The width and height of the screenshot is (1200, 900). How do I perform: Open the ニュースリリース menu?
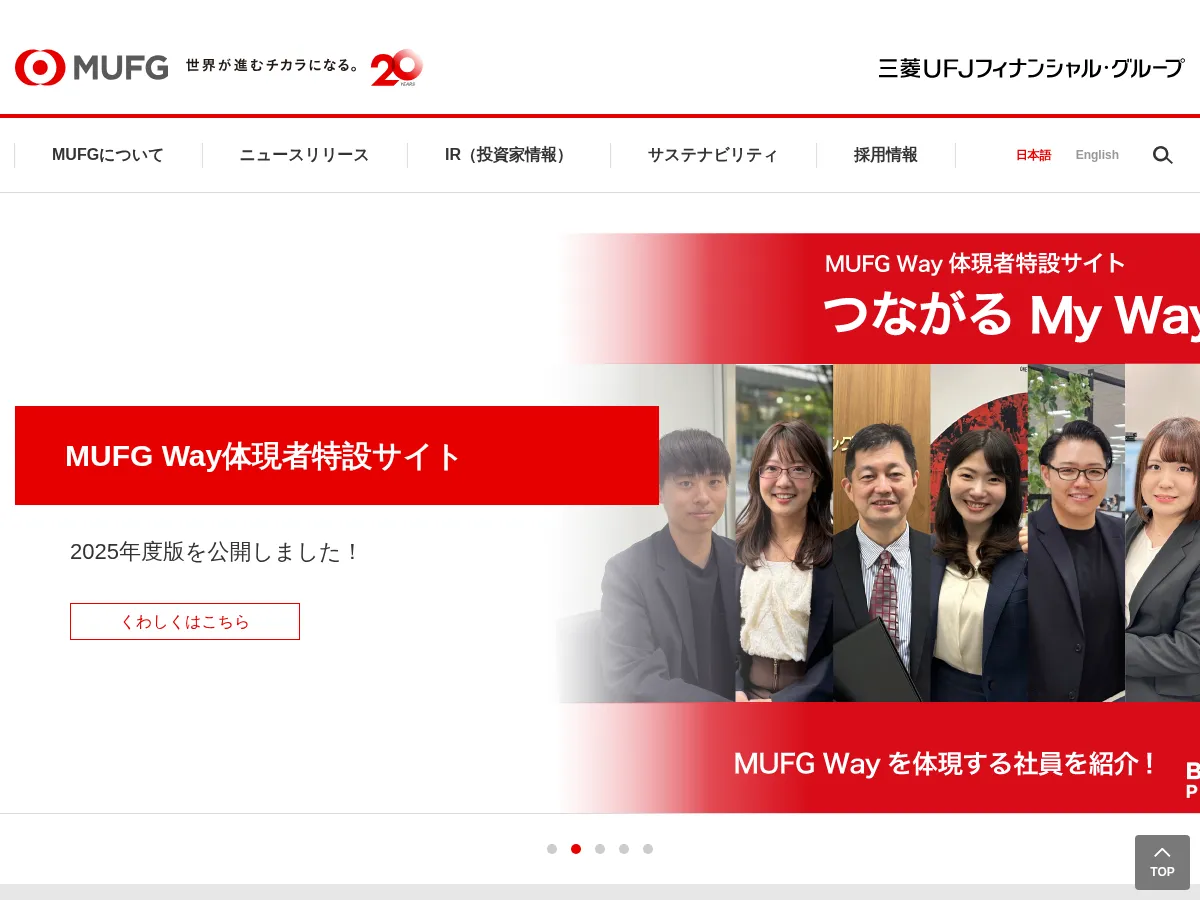(x=304, y=155)
